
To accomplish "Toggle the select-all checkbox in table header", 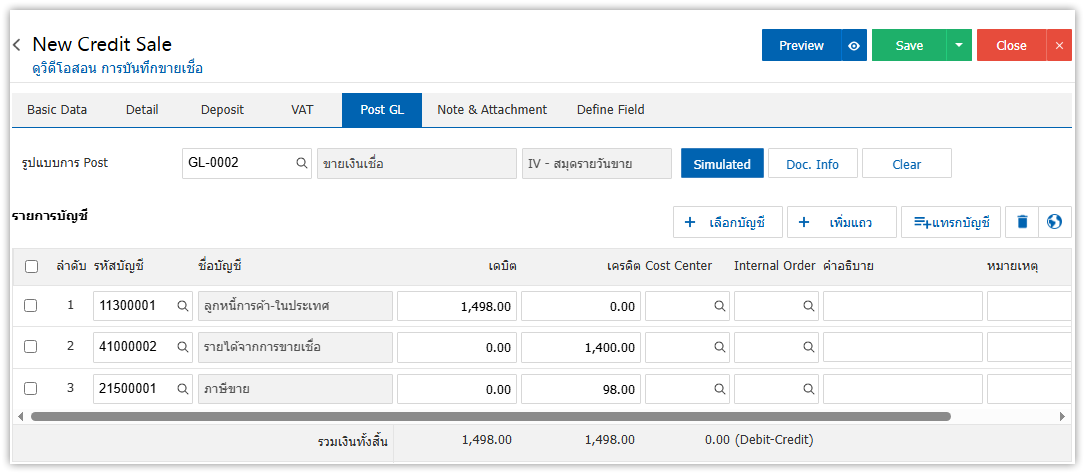I will (x=31, y=266).
